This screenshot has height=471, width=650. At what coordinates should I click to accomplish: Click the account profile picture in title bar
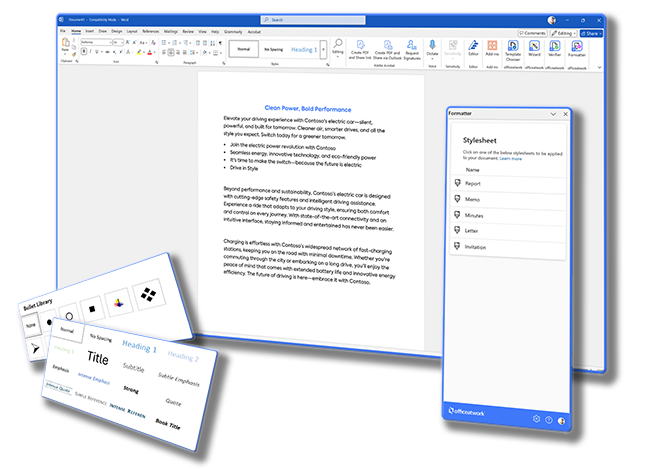coord(552,20)
